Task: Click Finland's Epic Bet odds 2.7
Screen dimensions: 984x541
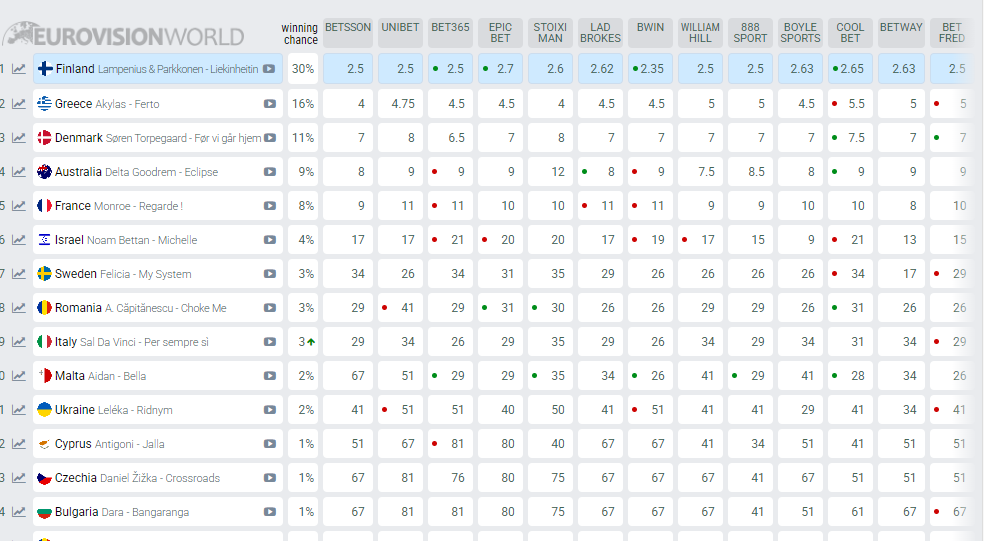Action: 500,69
